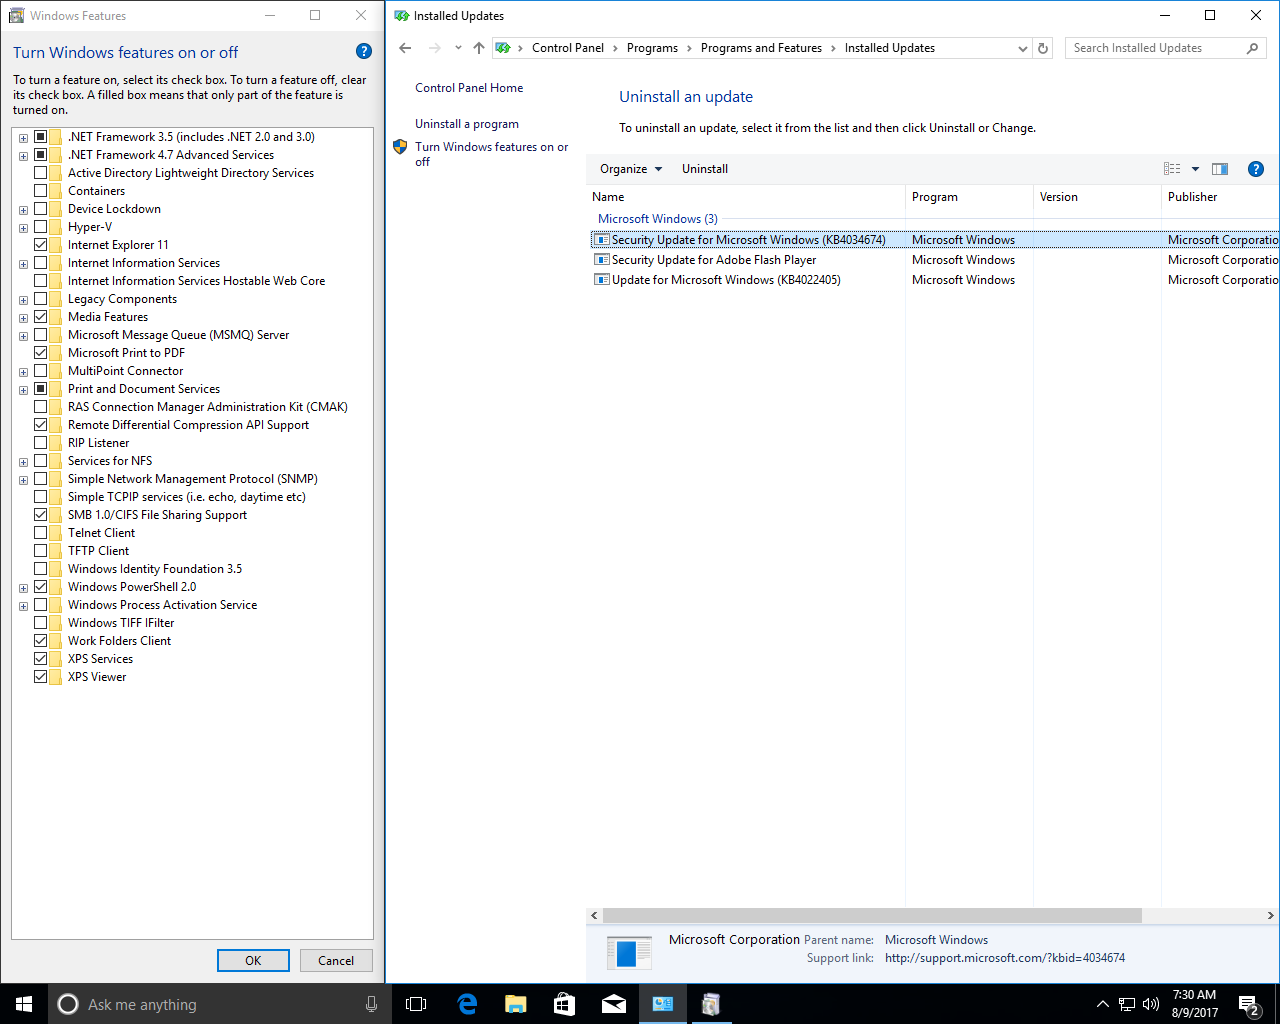1280x1024 pixels.
Task: Click Uninstall in the toolbar
Action: 705,169
